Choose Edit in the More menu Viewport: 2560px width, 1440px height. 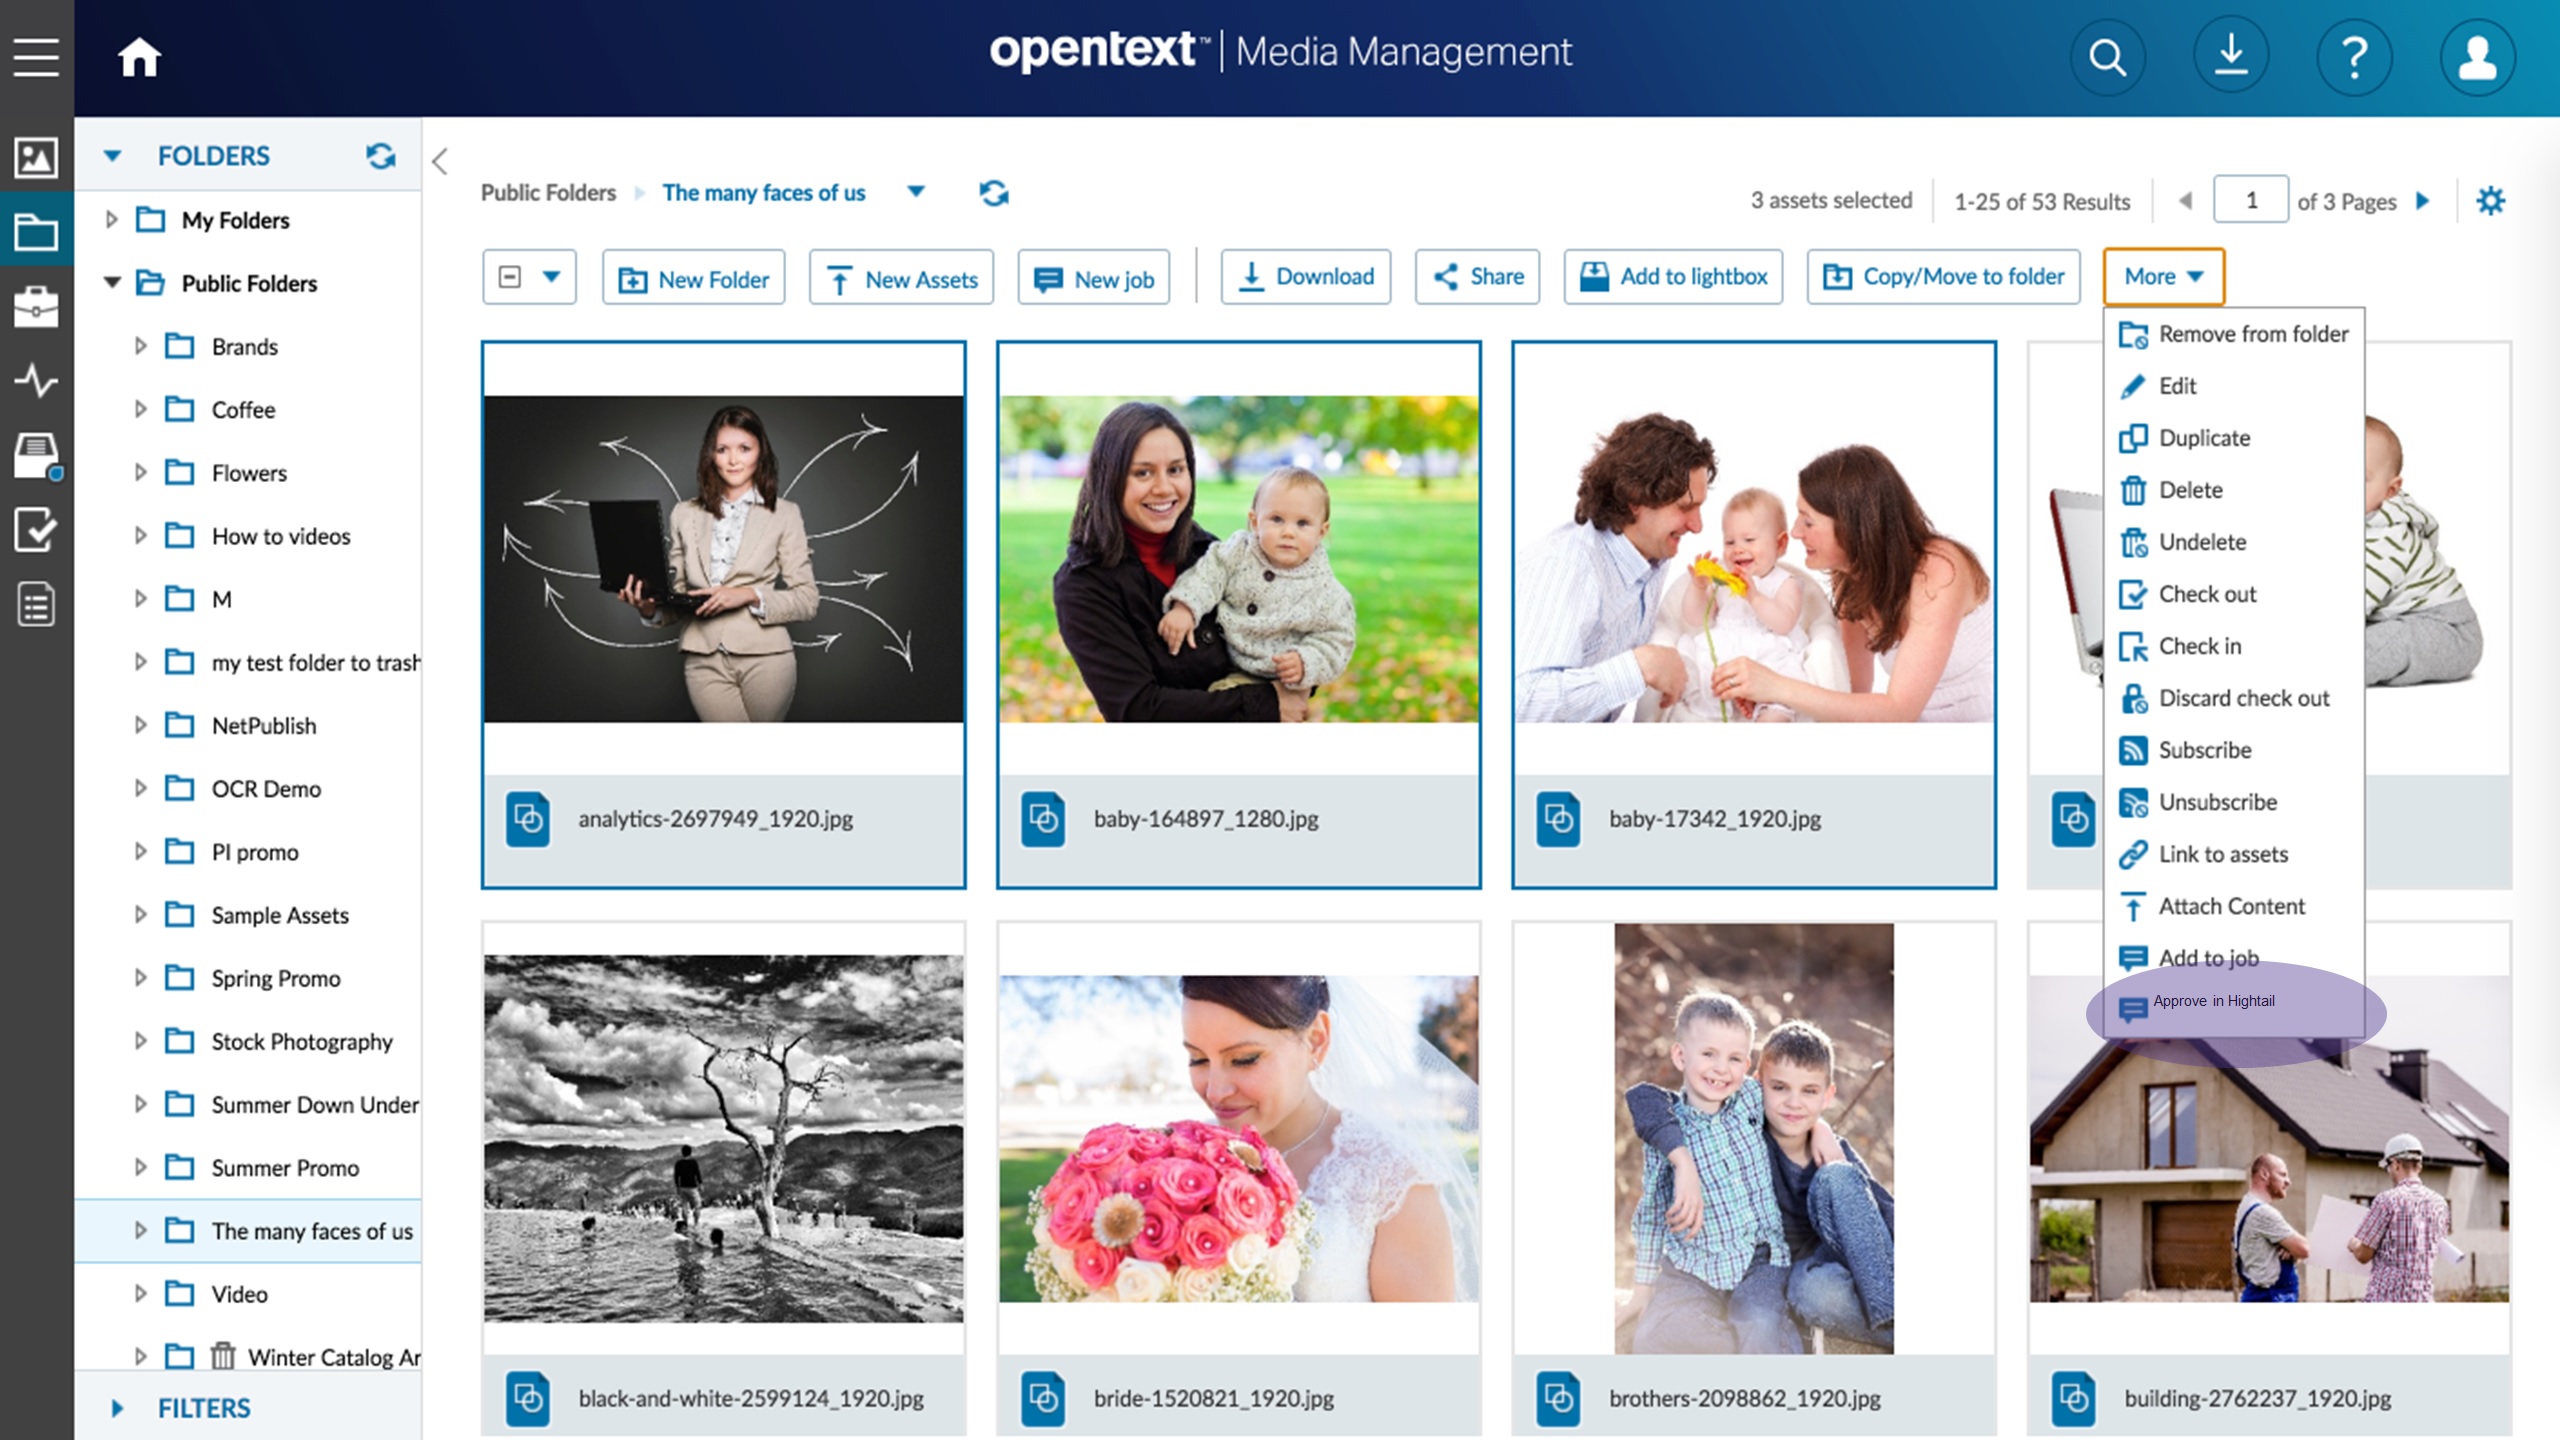point(2234,386)
